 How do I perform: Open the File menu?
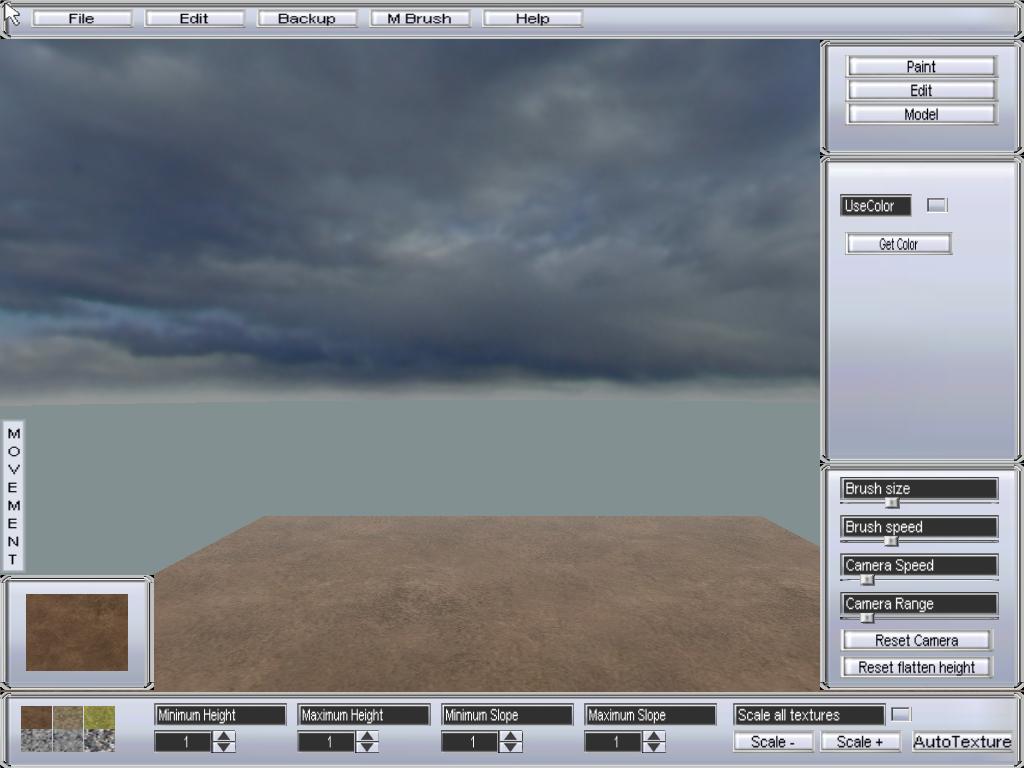[82, 18]
